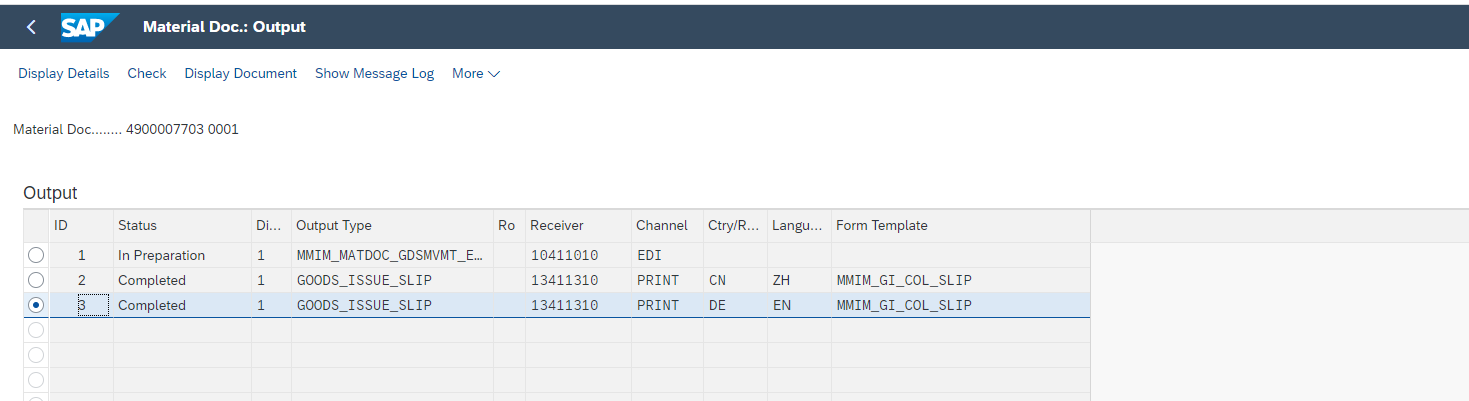
Task: Go back using the header arrow icon
Action: click(31, 27)
